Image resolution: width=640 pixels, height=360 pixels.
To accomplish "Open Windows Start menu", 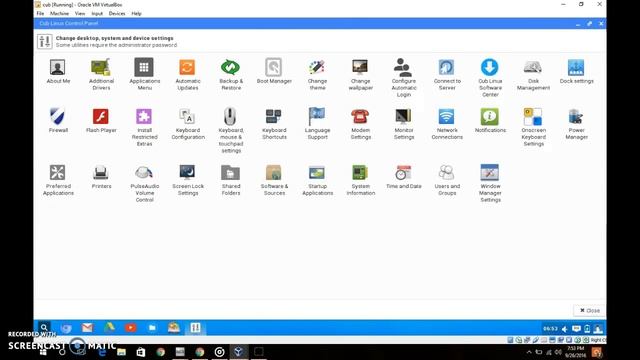I will (43, 352).
